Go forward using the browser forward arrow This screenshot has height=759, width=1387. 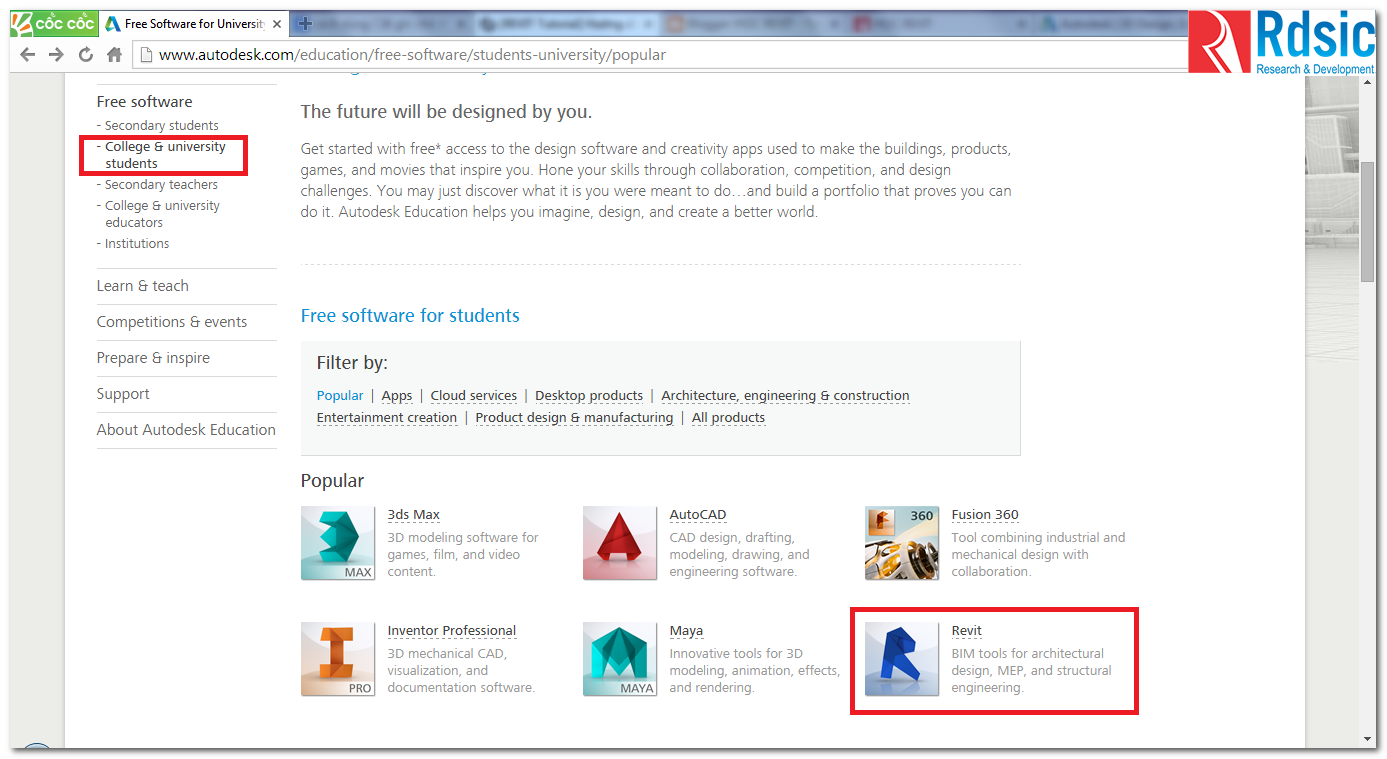pyautogui.click(x=57, y=55)
